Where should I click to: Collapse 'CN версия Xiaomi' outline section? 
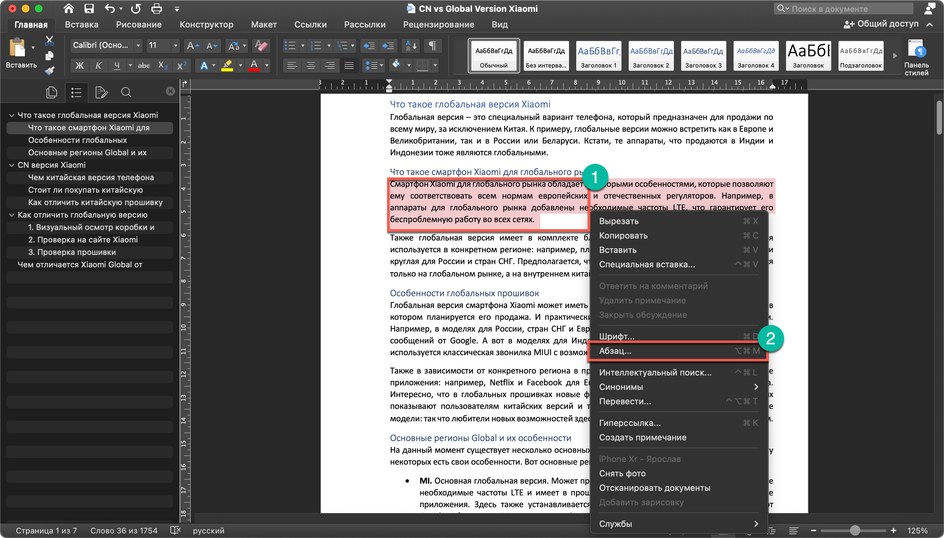(11, 165)
